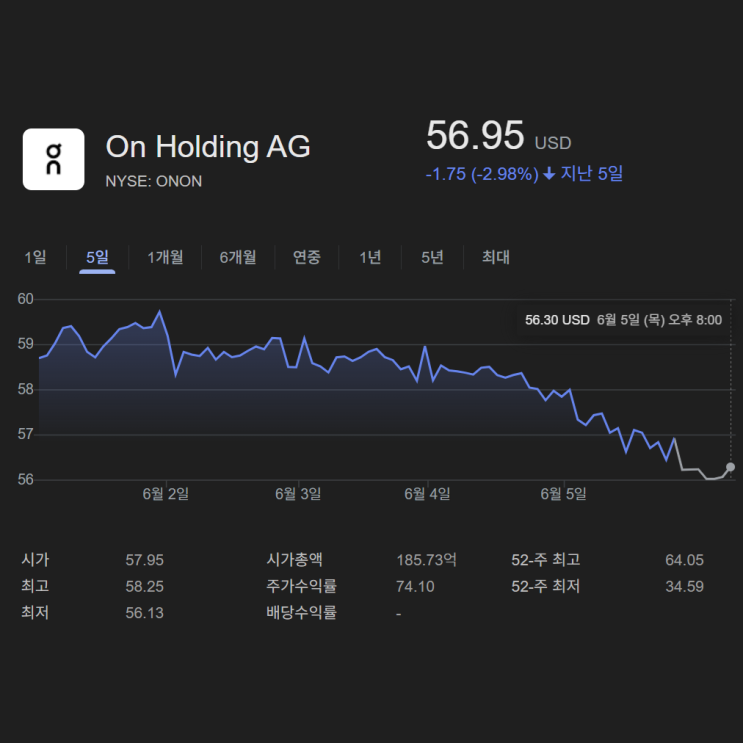Click the 최고 high price label

coord(35,586)
